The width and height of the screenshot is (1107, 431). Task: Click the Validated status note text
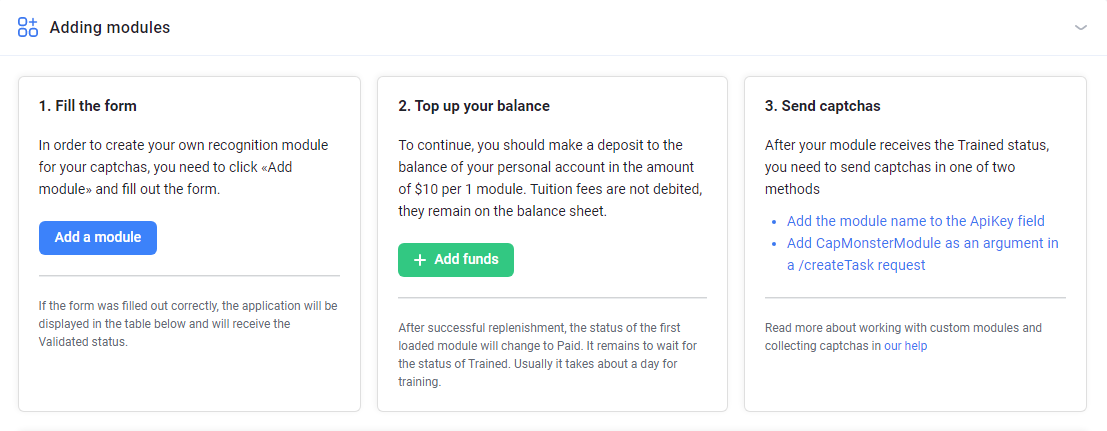pyautogui.click(x=188, y=324)
